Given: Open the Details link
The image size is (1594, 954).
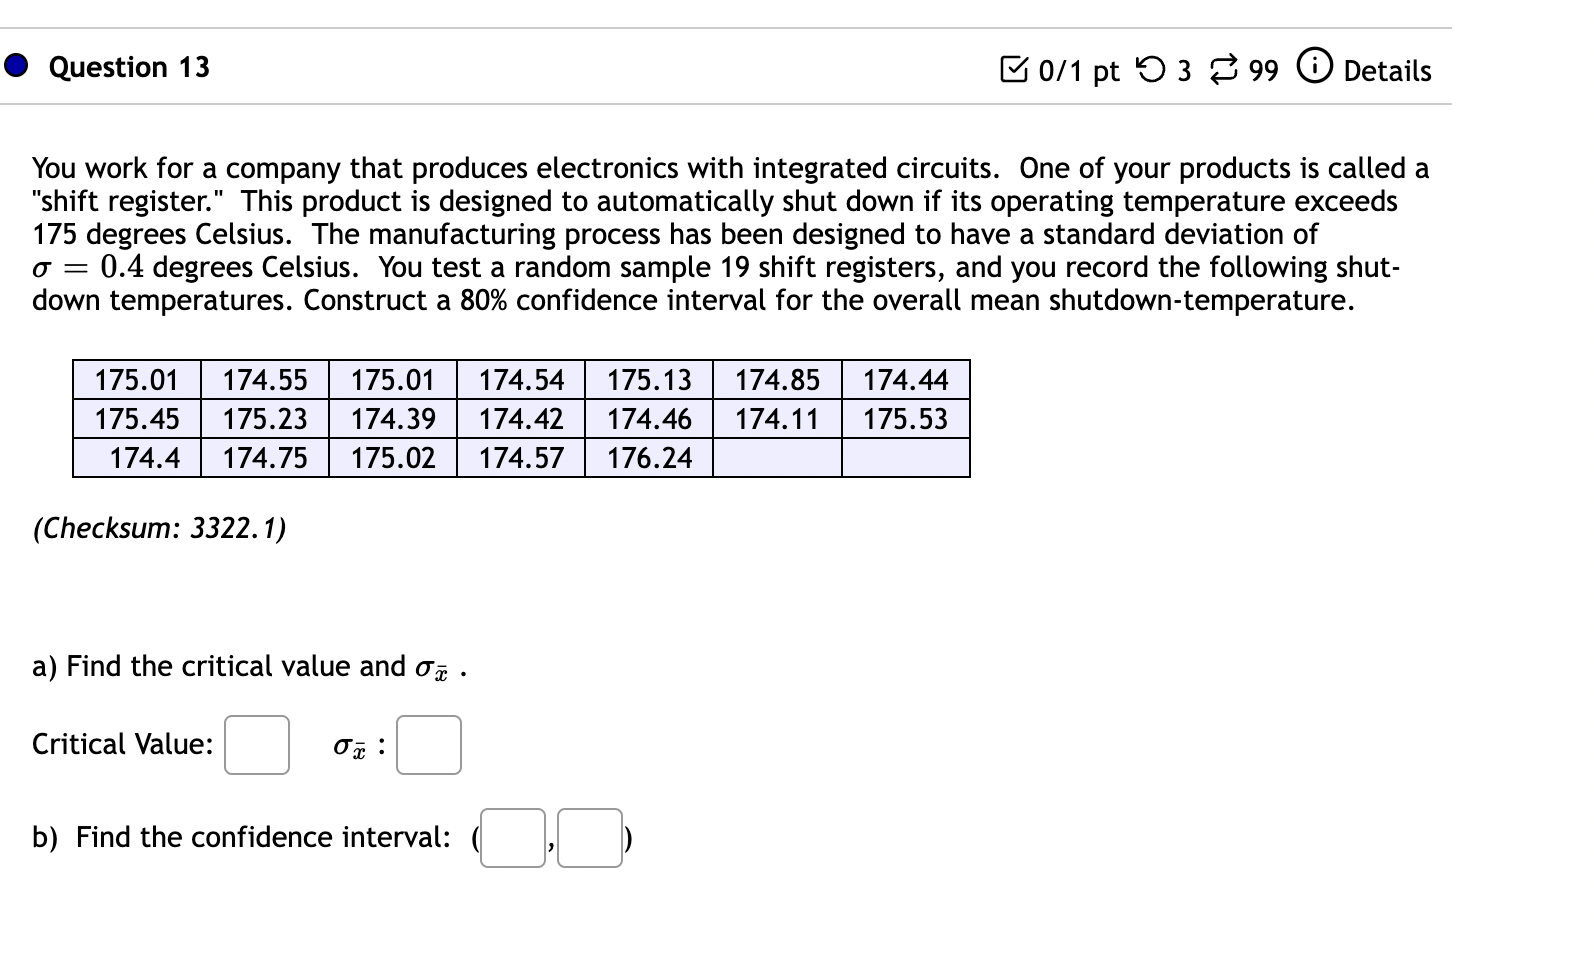Looking at the screenshot, I should 1387,71.
